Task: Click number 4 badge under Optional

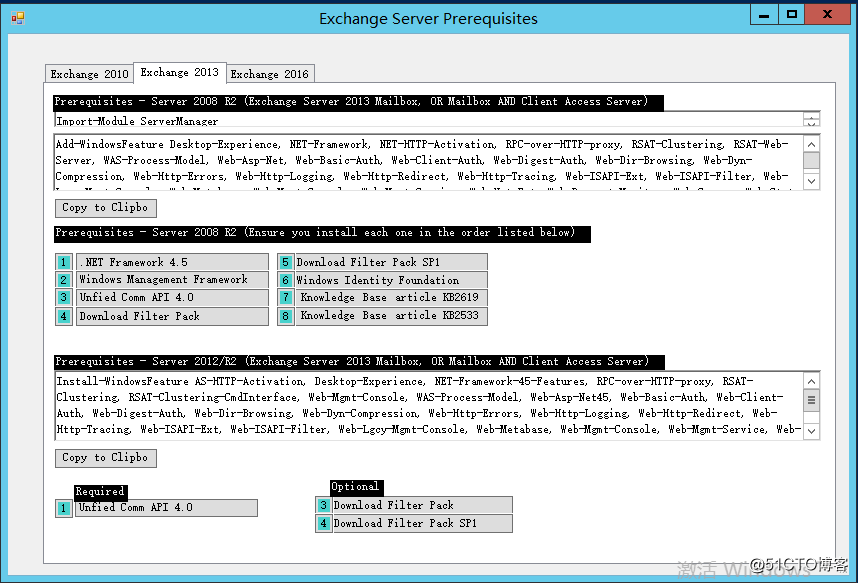Action: (323, 523)
